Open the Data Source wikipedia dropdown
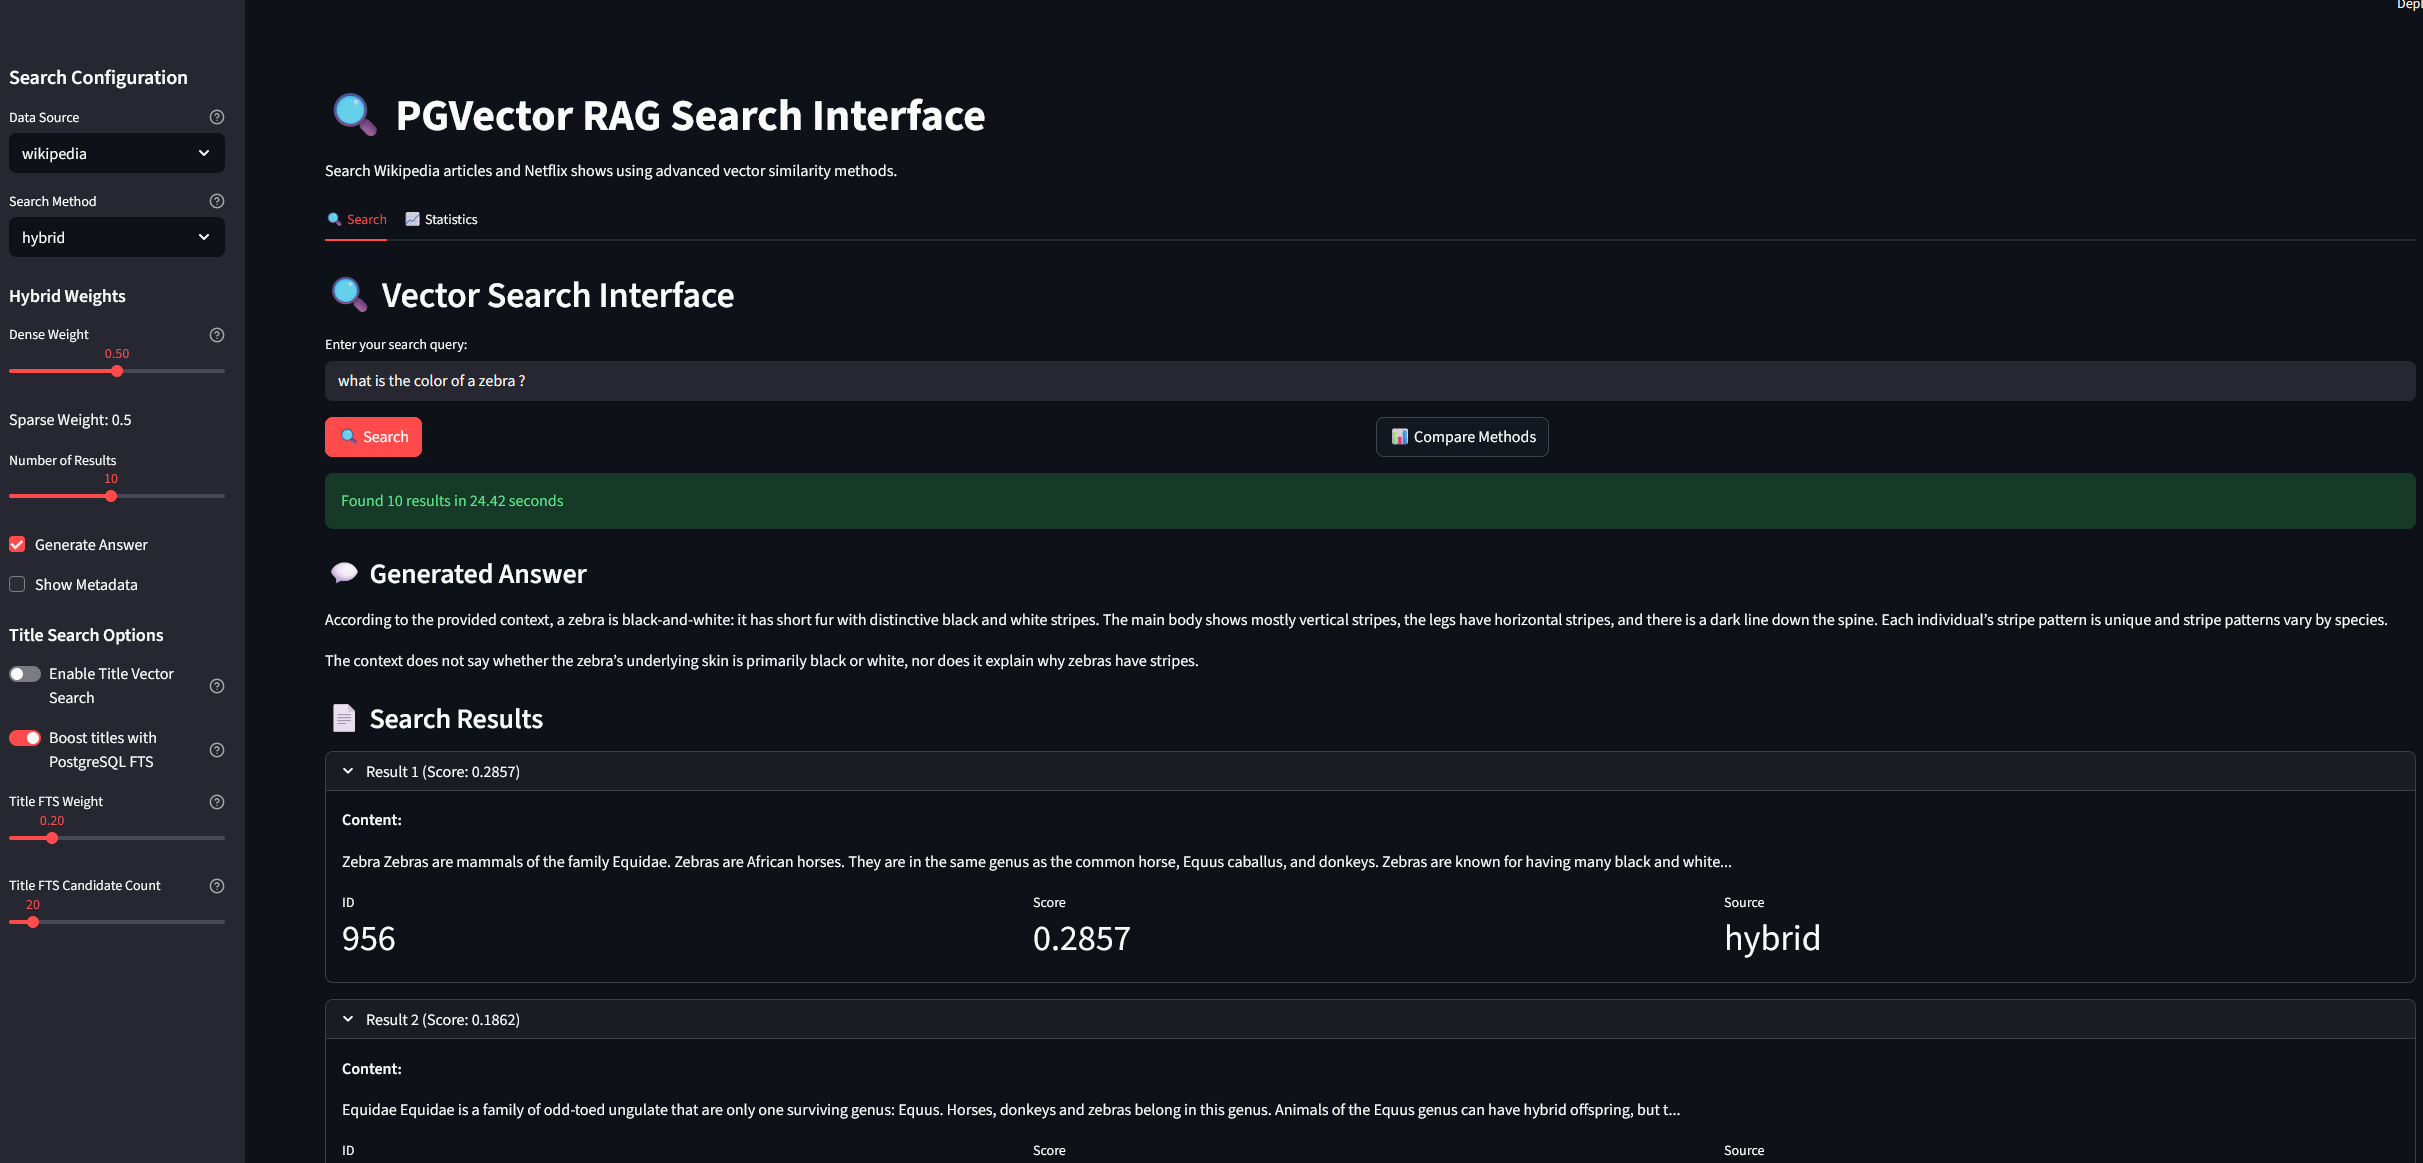This screenshot has width=2423, height=1163. 116,153
